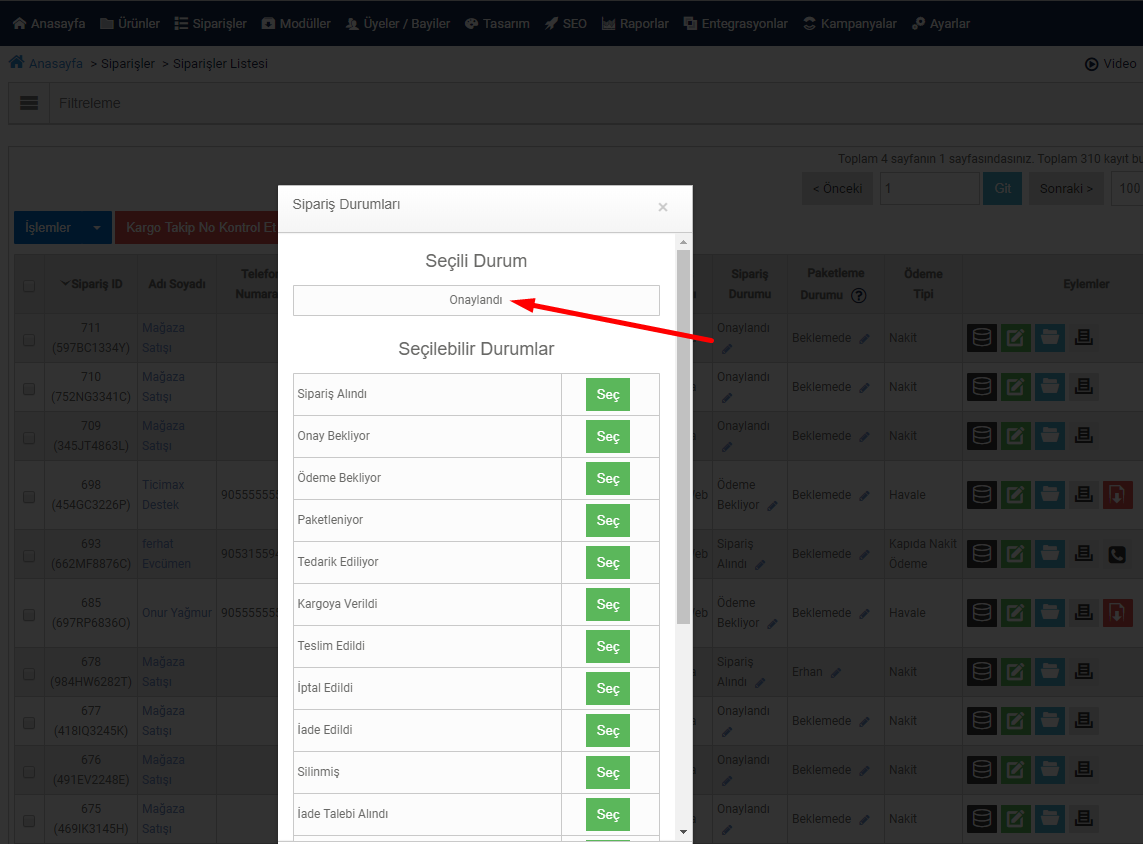
Task: Check the checkbox for order 698
Action: click(x=29, y=497)
